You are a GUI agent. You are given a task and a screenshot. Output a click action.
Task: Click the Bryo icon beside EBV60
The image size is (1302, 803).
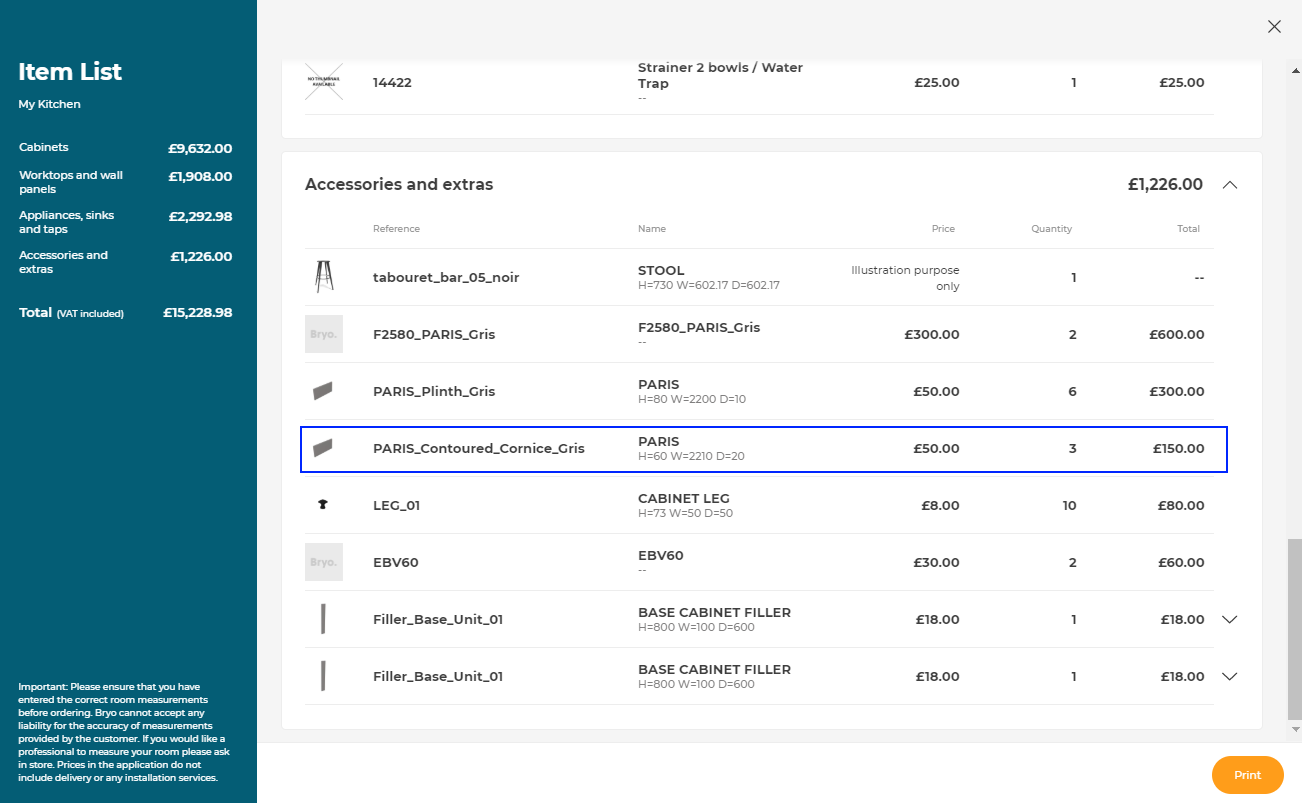click(323, 562)
